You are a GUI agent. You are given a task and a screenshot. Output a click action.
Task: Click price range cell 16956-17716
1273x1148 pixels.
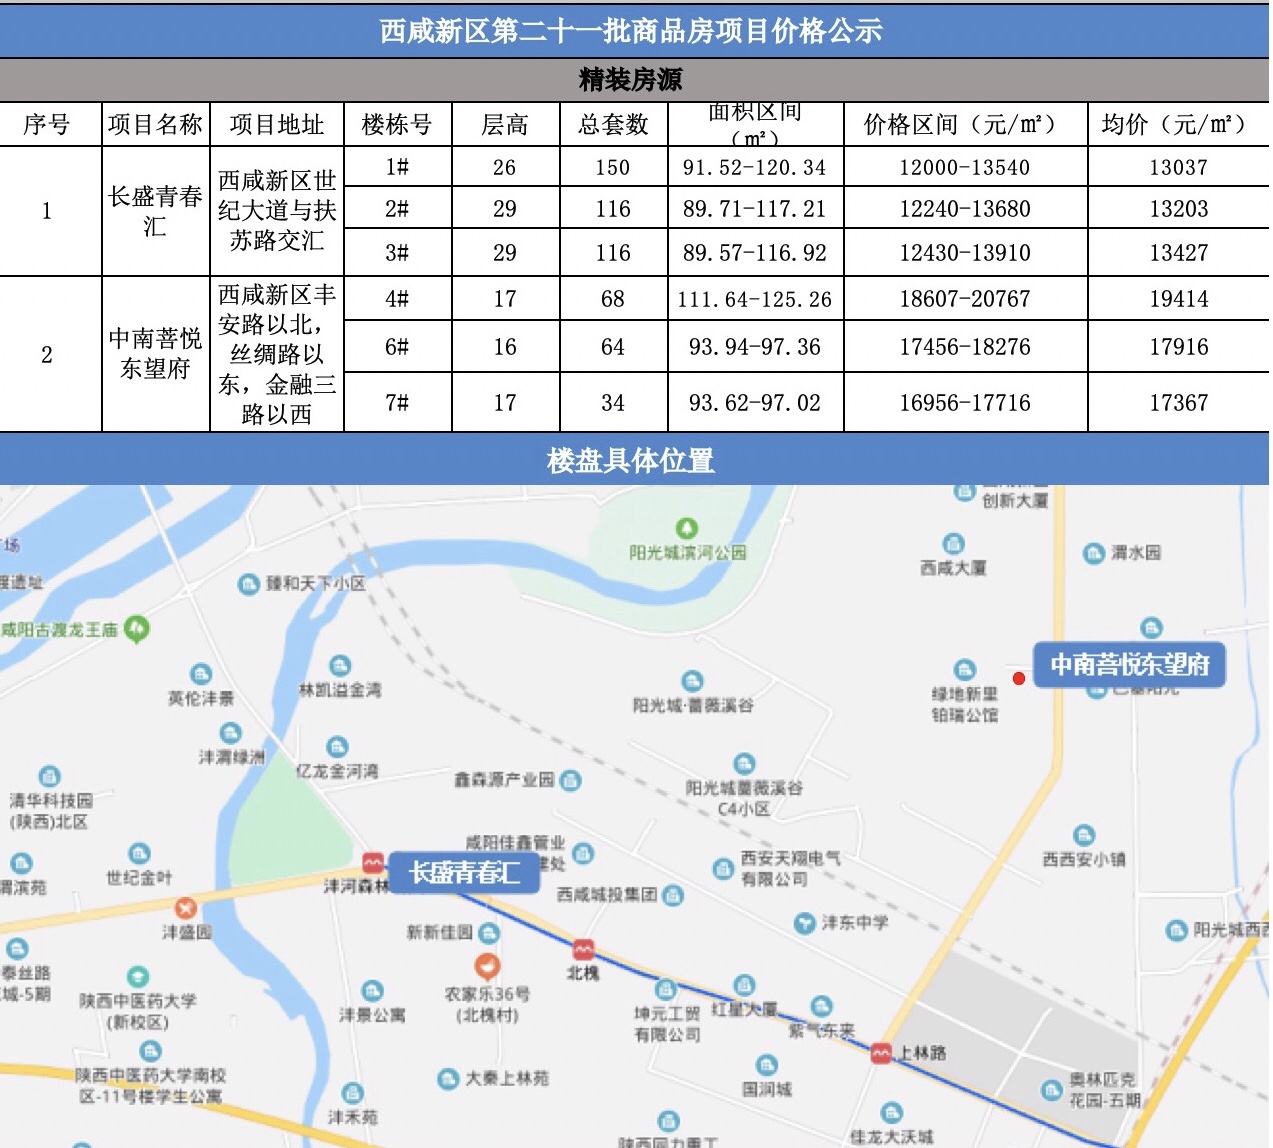[x=965, y=403]
